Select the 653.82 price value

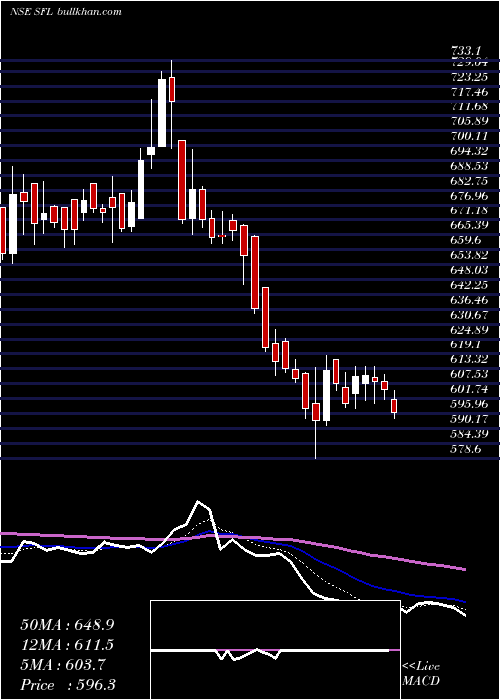point(468,255)
